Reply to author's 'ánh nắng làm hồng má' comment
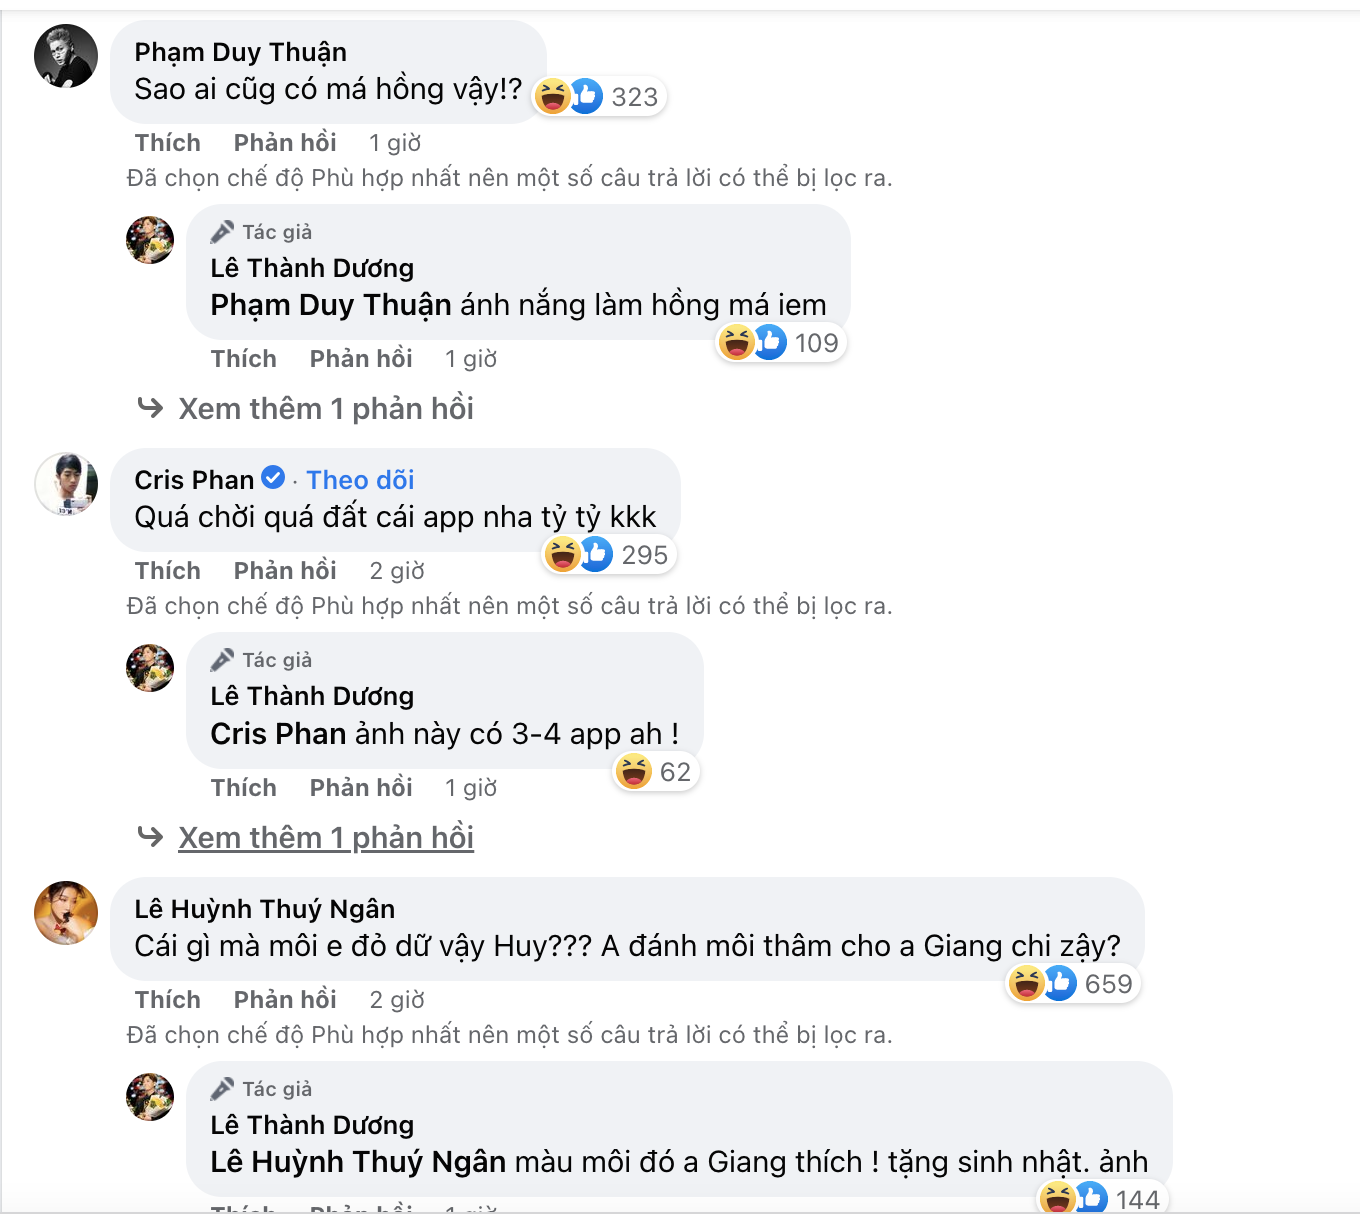1360x1214 pixels. click(x=361, y=359)
